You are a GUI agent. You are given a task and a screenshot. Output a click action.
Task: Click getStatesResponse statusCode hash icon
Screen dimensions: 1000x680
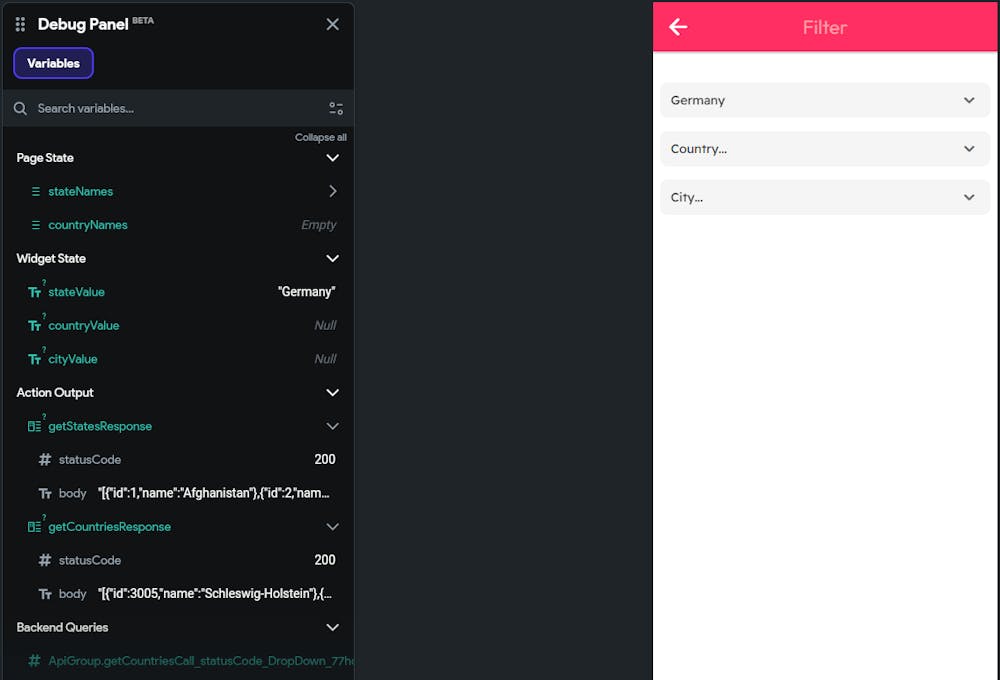(x=45, y=459)
